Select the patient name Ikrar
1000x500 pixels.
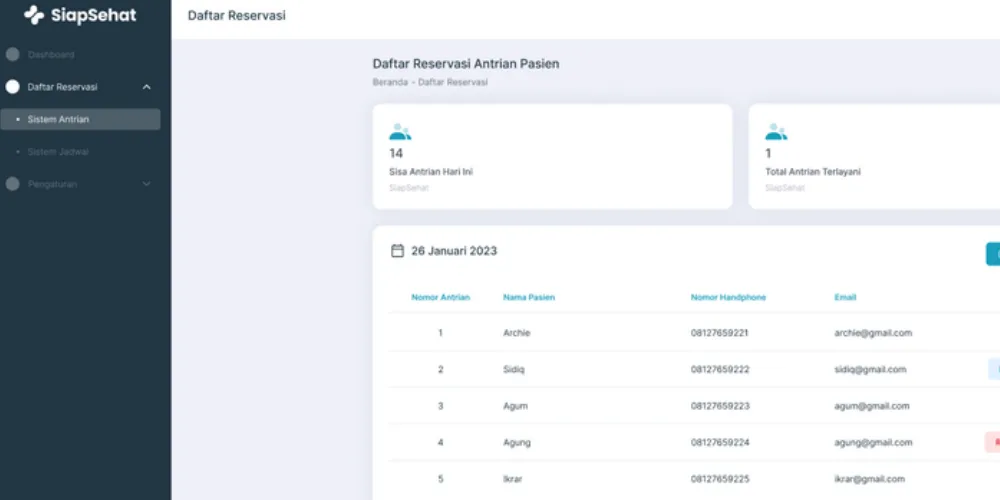tap(512, 479)
